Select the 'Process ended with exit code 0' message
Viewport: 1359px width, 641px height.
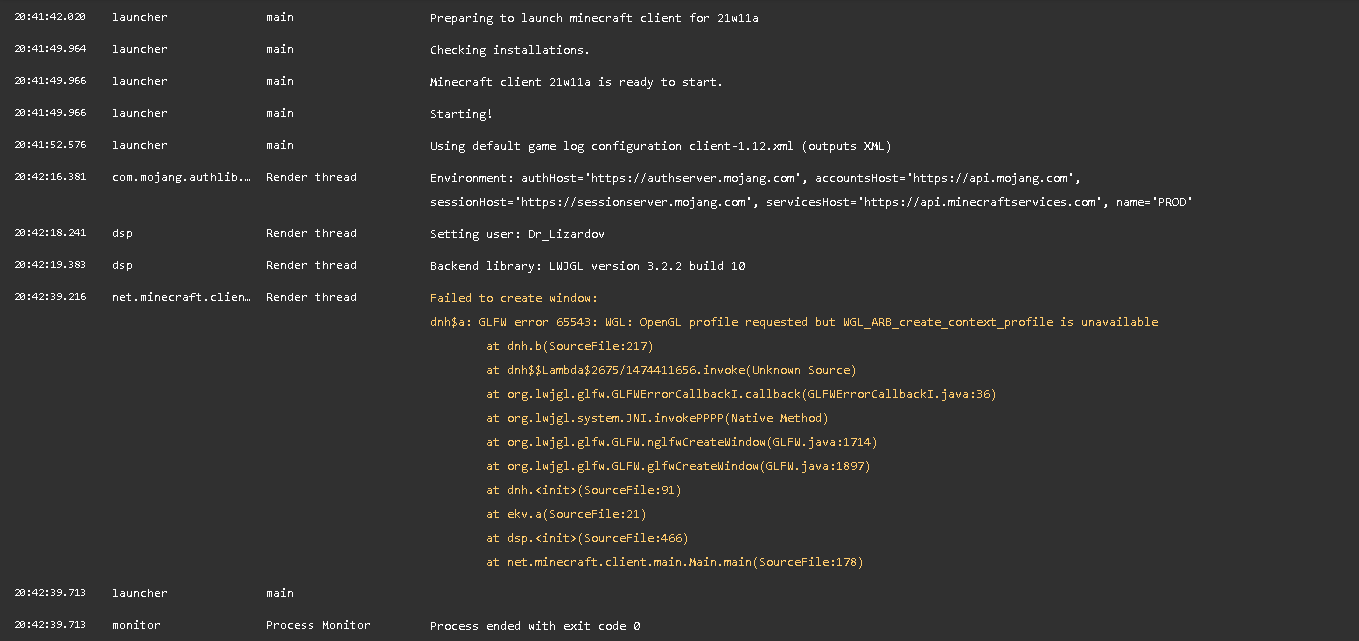535,626
